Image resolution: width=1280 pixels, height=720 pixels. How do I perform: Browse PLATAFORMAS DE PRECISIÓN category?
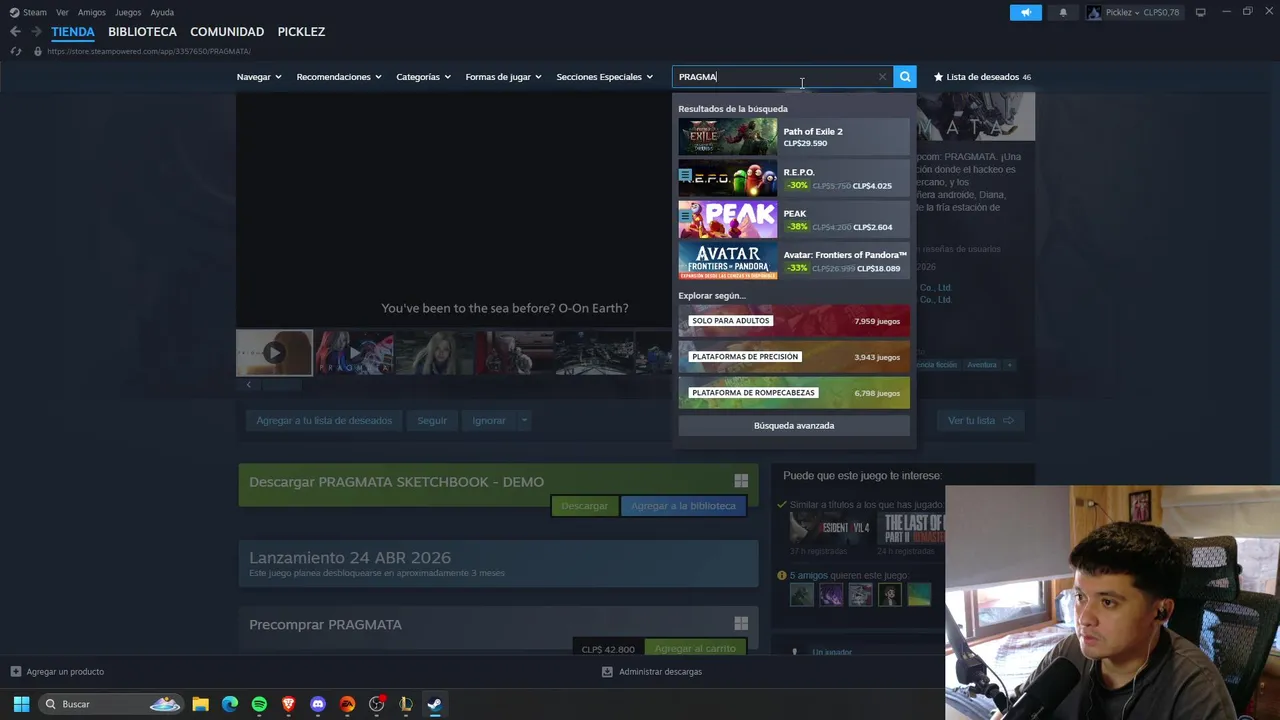794,357
